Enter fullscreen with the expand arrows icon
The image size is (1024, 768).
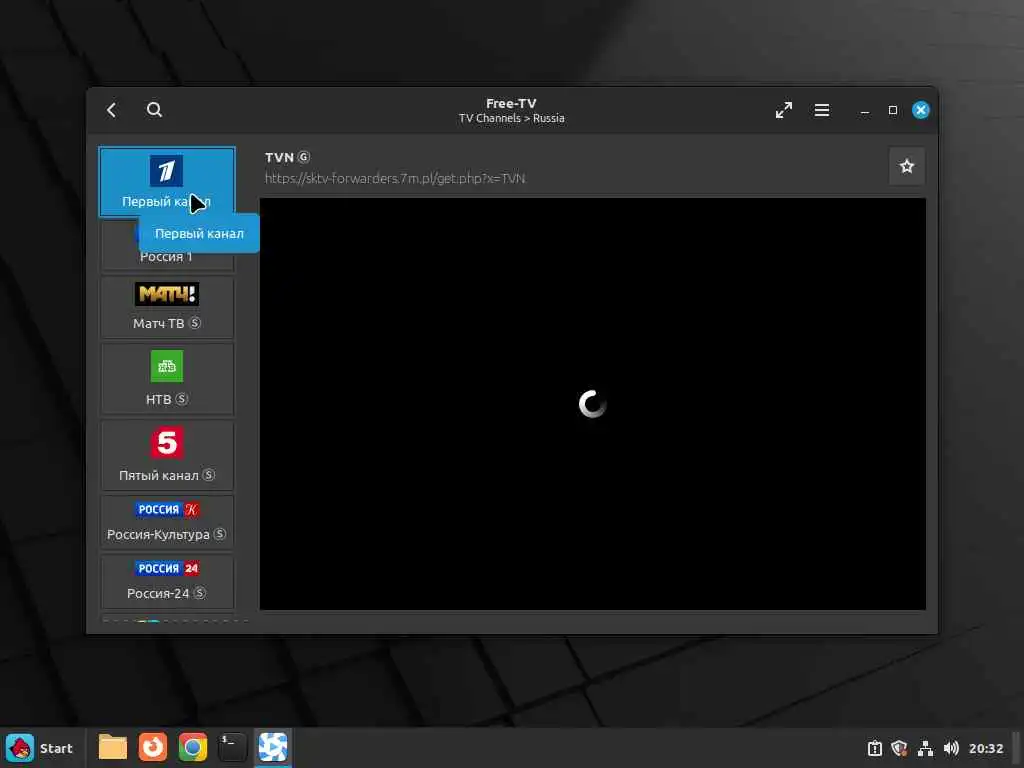pyautogui.click(x=784, y=110)
